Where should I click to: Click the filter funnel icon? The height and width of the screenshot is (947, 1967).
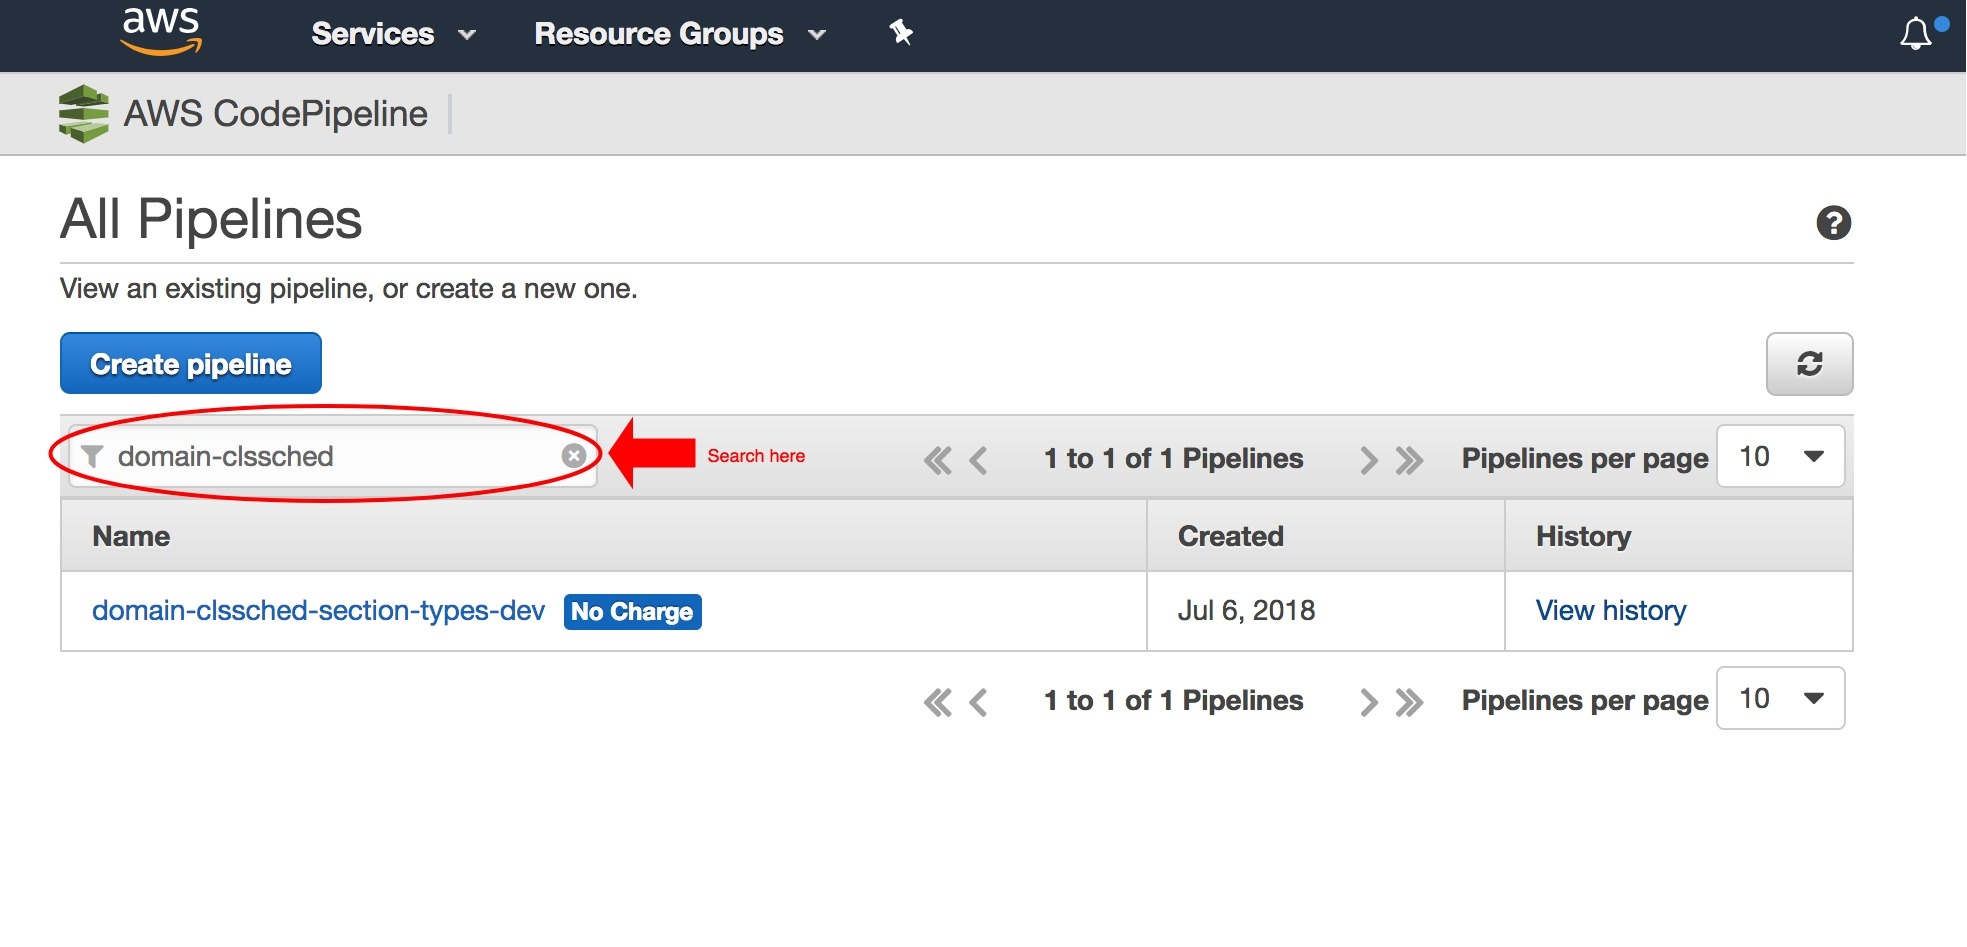(x=92, y=456)
